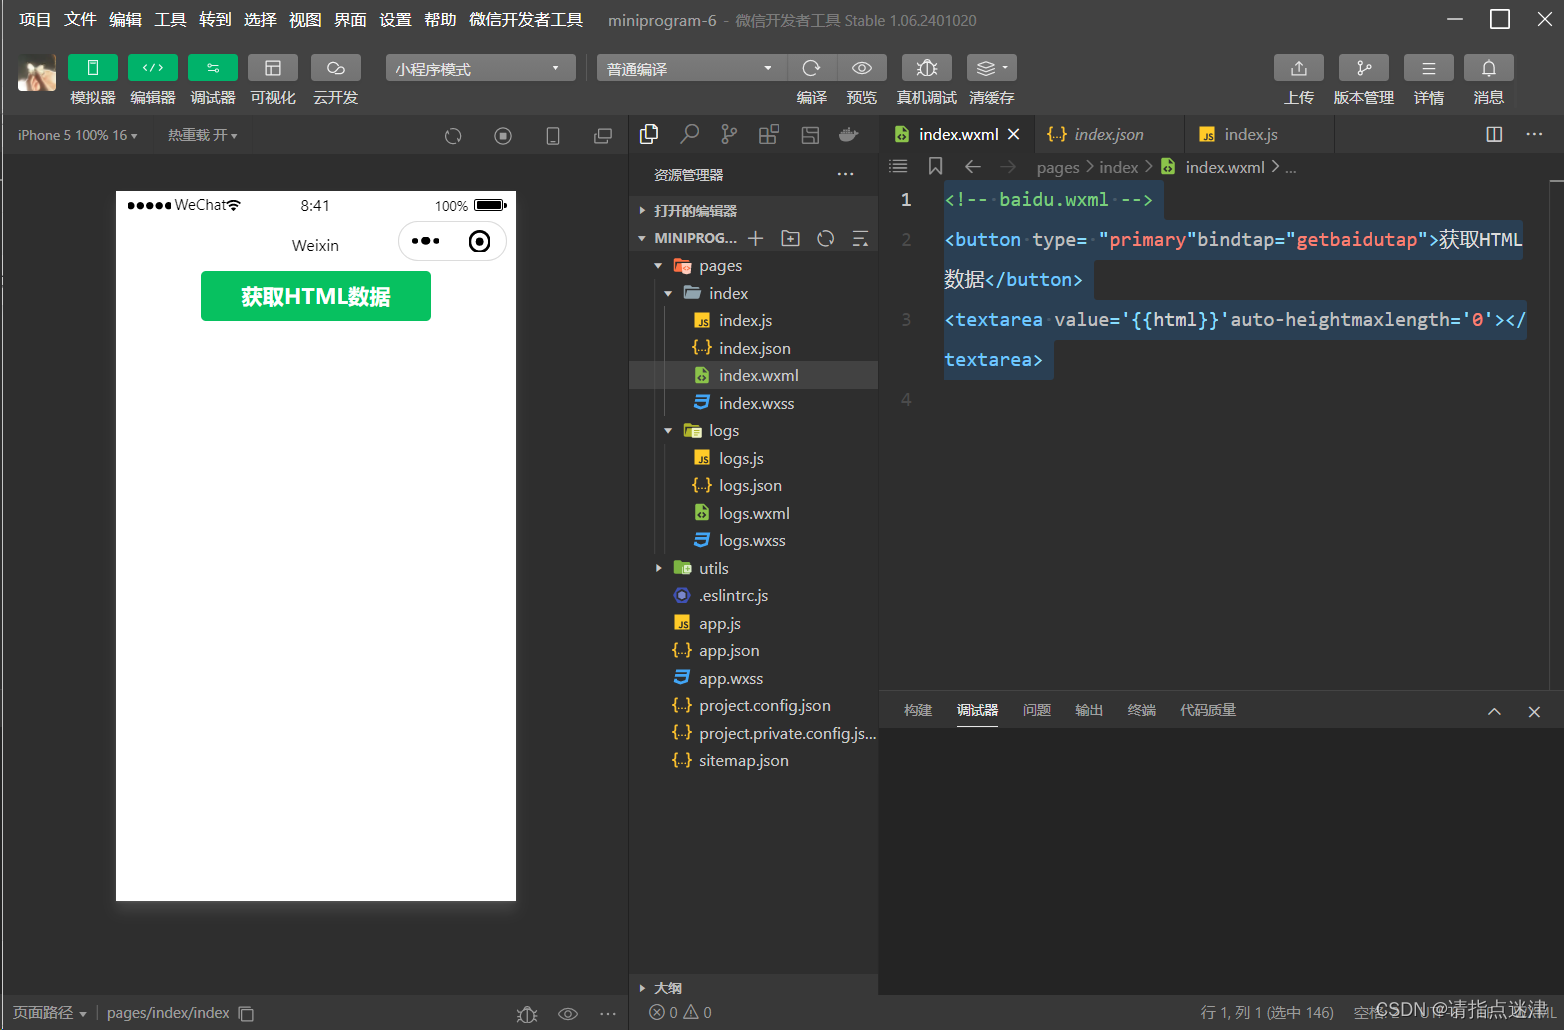The height and width of the screenshot is (1030, 1564).
Task: Open the explorer files icon
Action: pyautogui.click(x=649, y=134)
